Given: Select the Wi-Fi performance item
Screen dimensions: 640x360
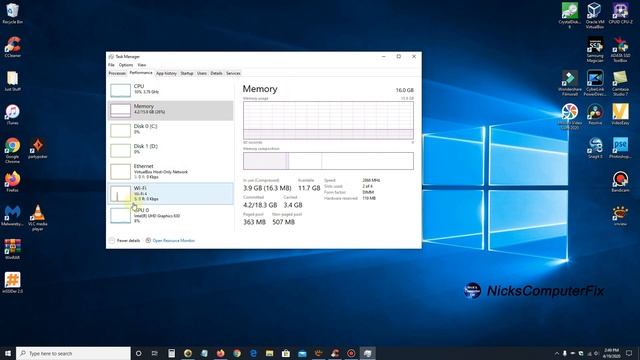Looking at the screenshot, I should (171, 193).
